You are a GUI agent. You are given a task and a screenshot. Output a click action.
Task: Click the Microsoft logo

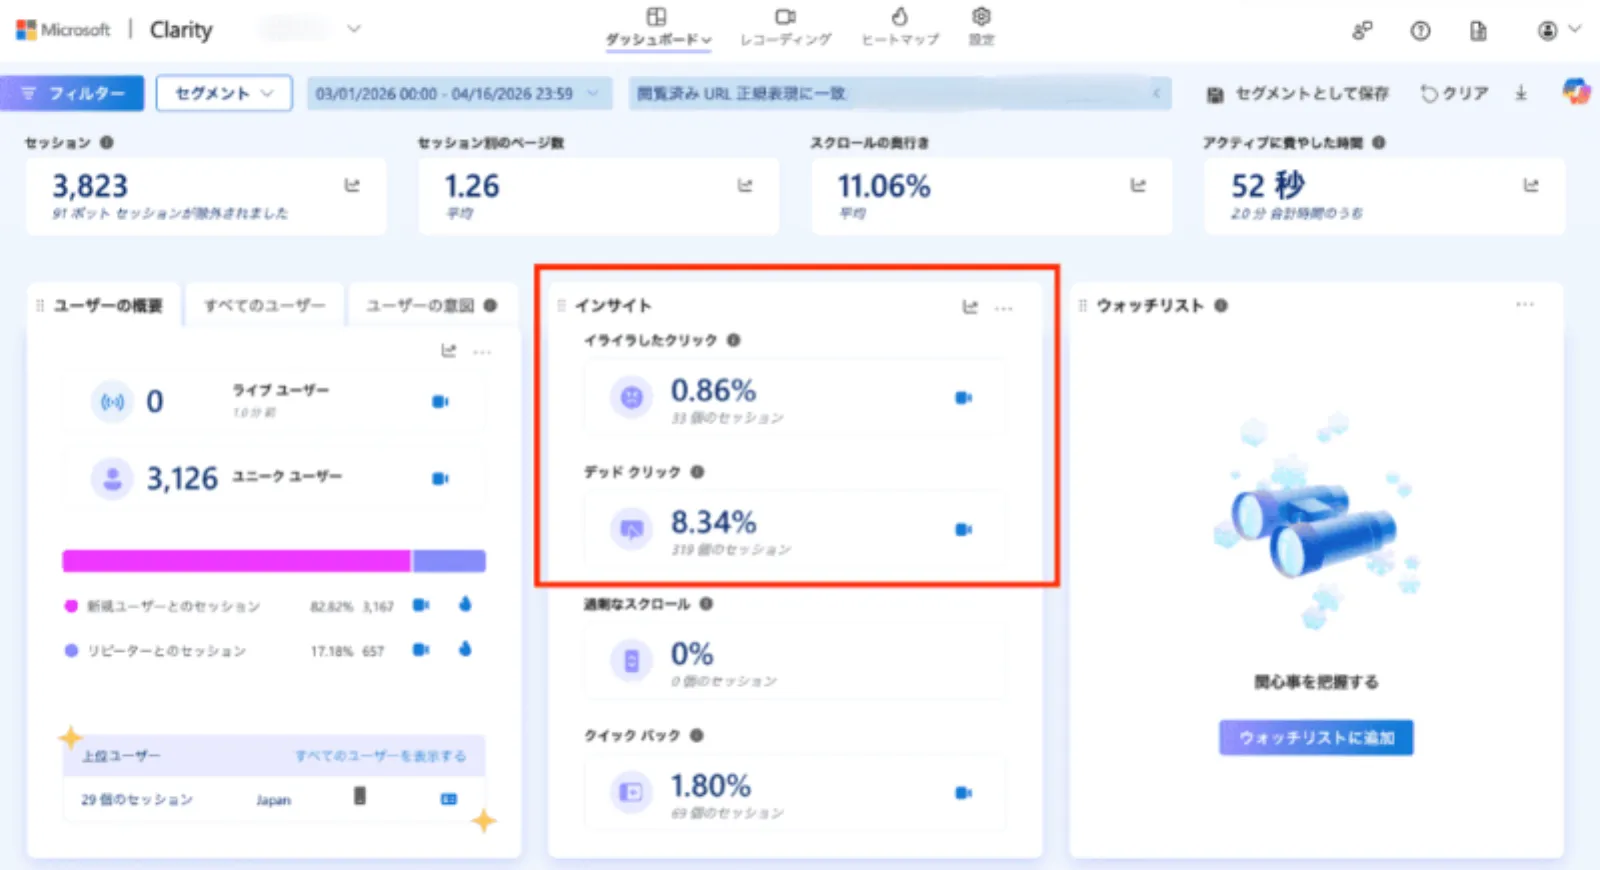coord(63,30)
